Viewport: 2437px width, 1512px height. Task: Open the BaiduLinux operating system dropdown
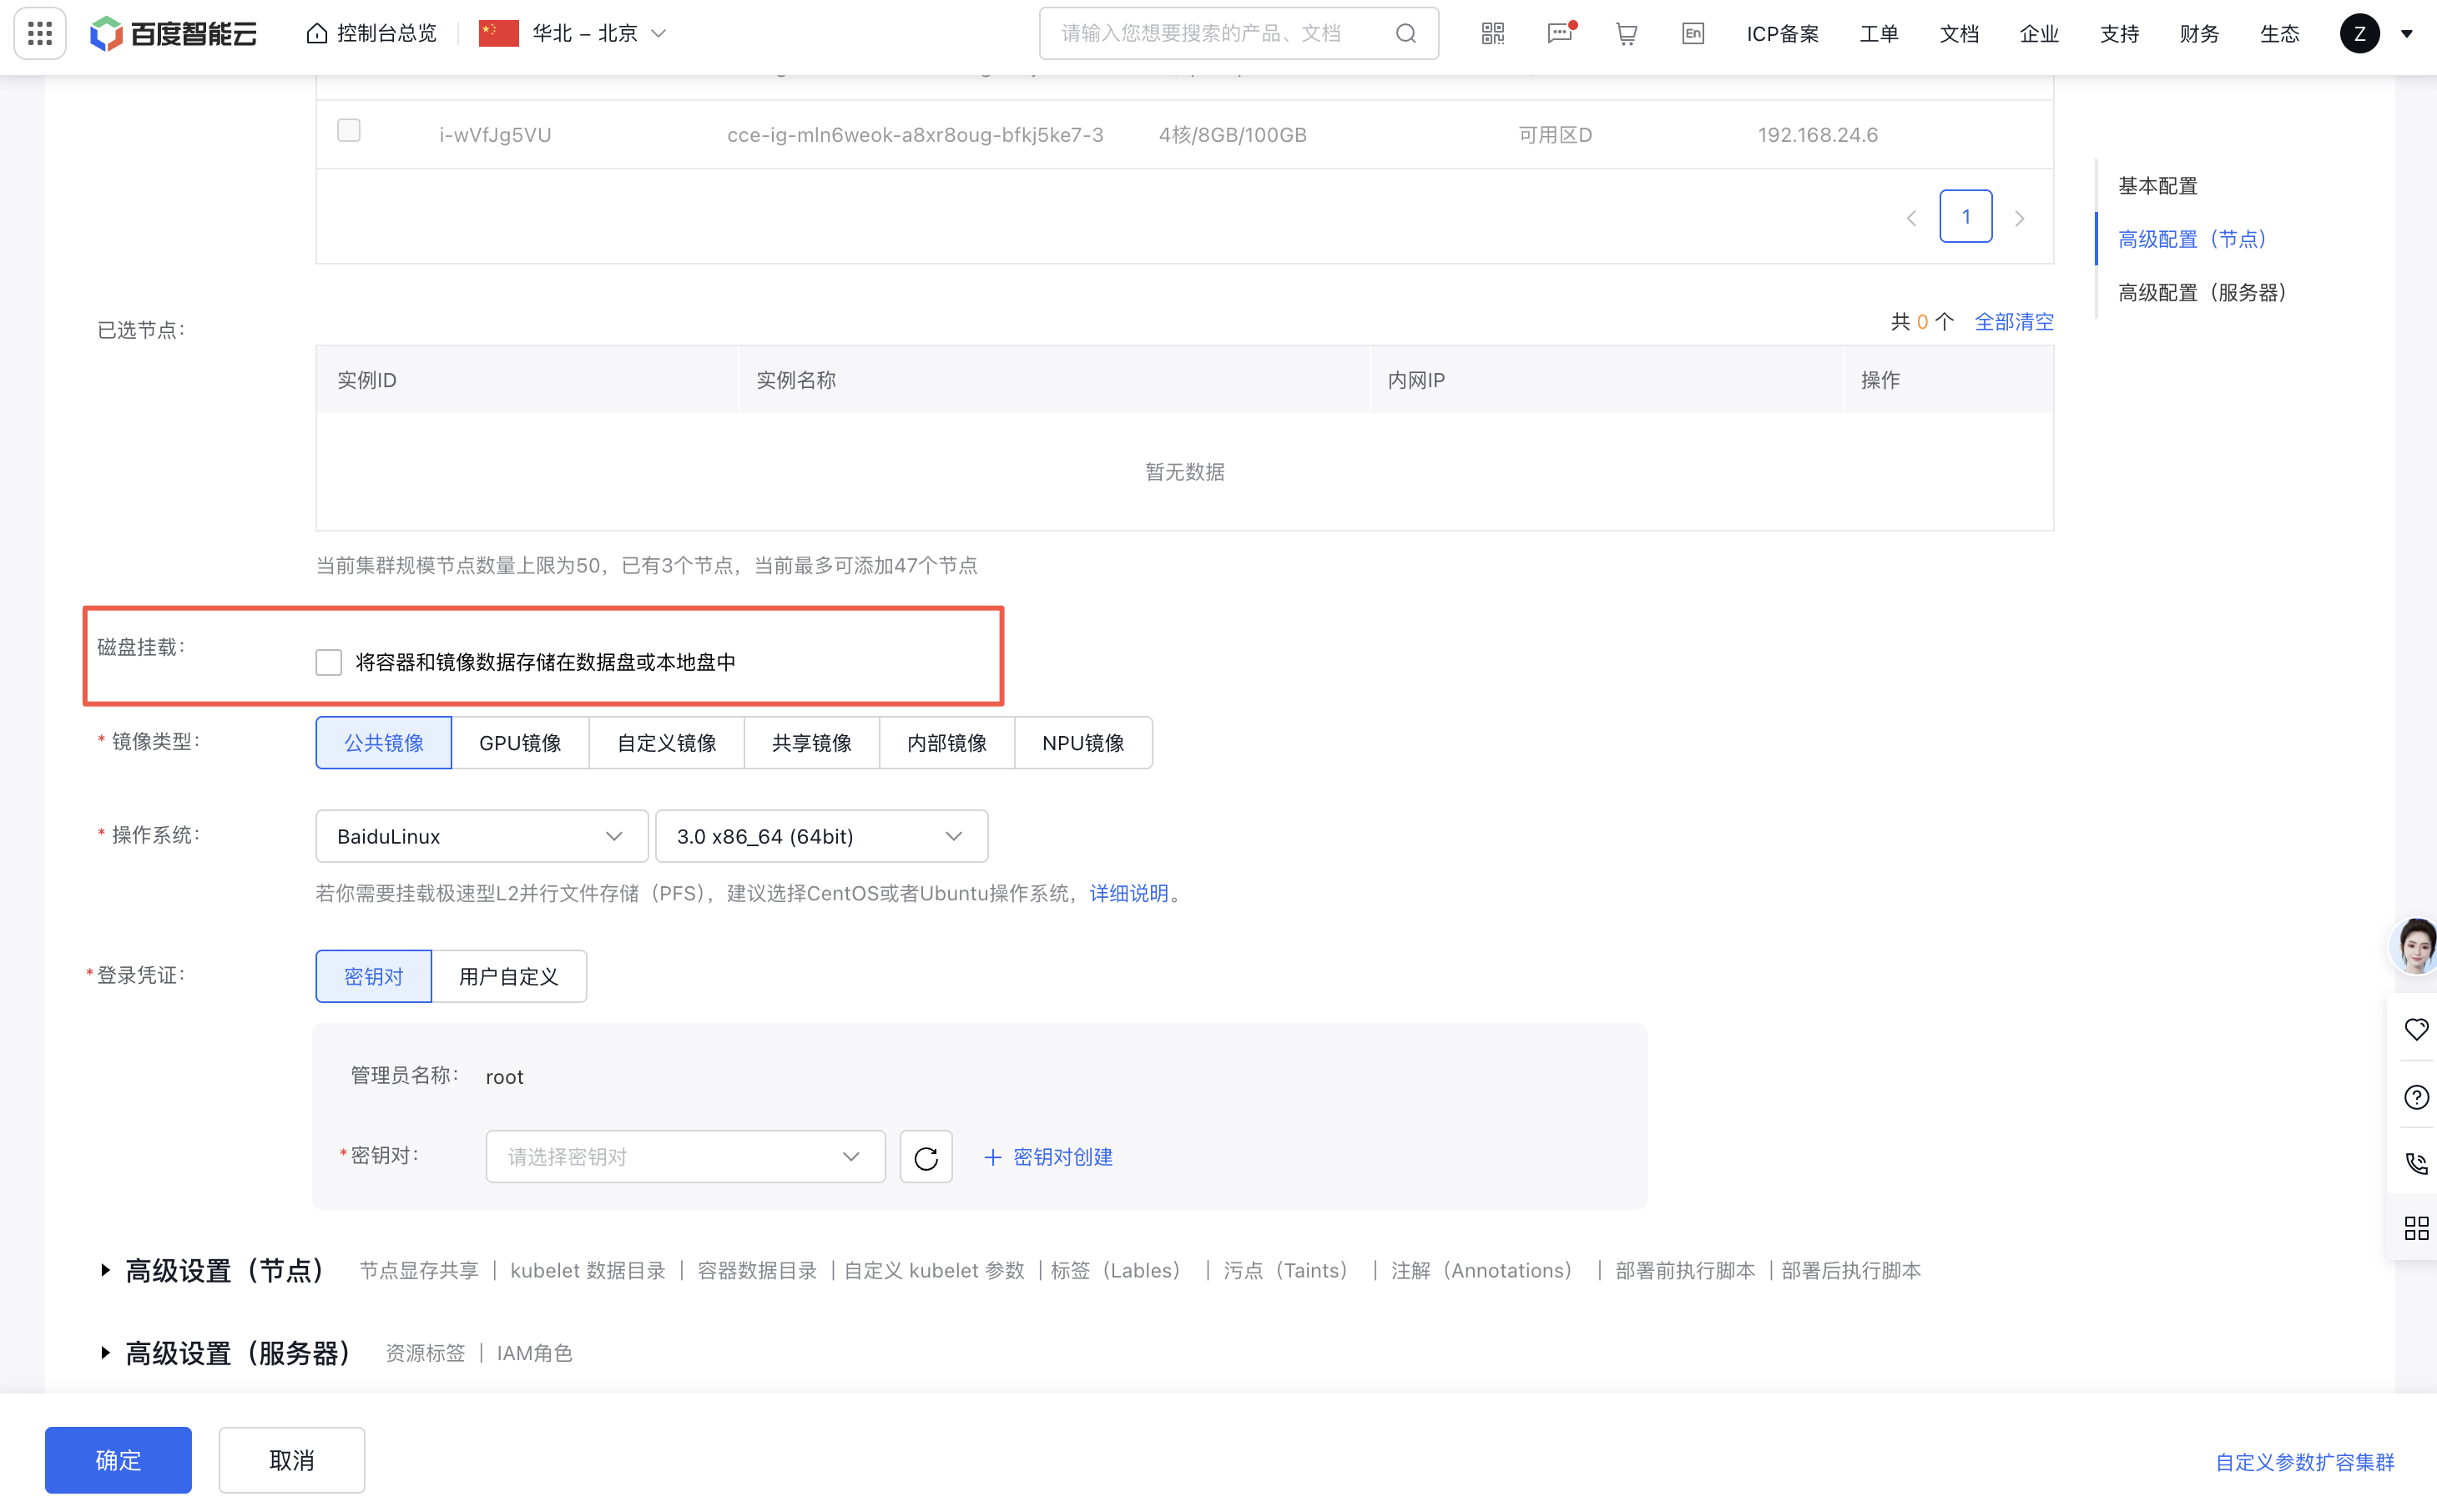(x=482, y=836)
